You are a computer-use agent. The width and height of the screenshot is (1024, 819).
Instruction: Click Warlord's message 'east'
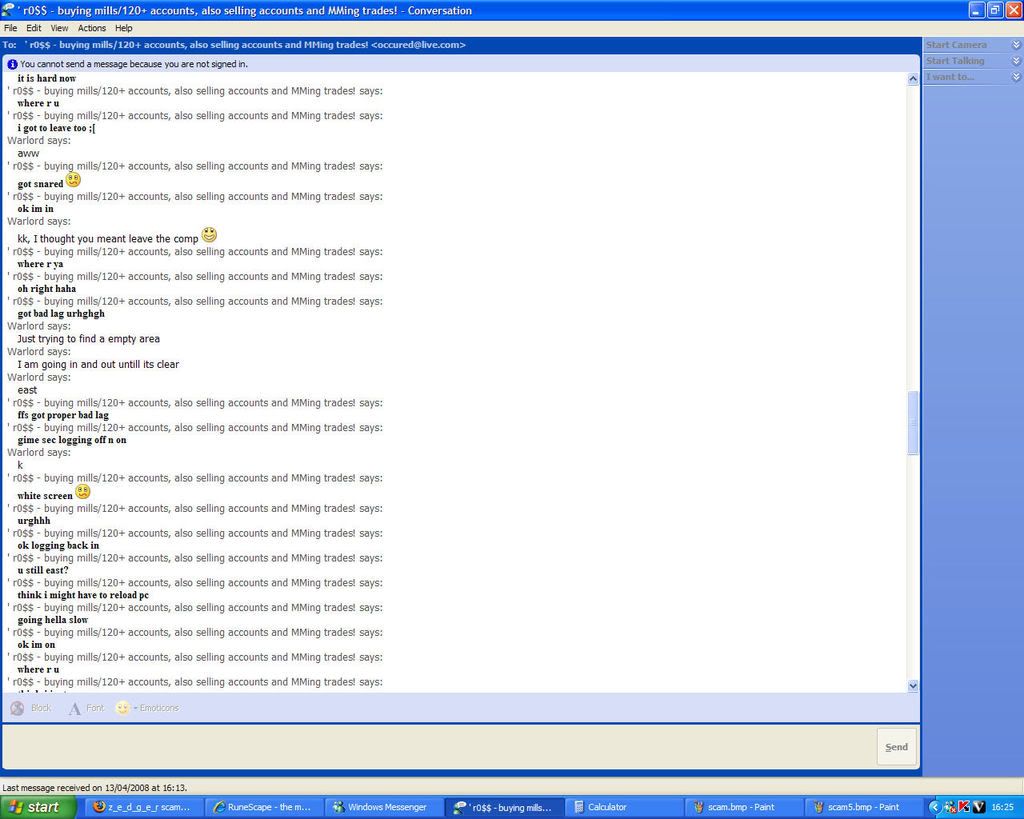(27, 390)
